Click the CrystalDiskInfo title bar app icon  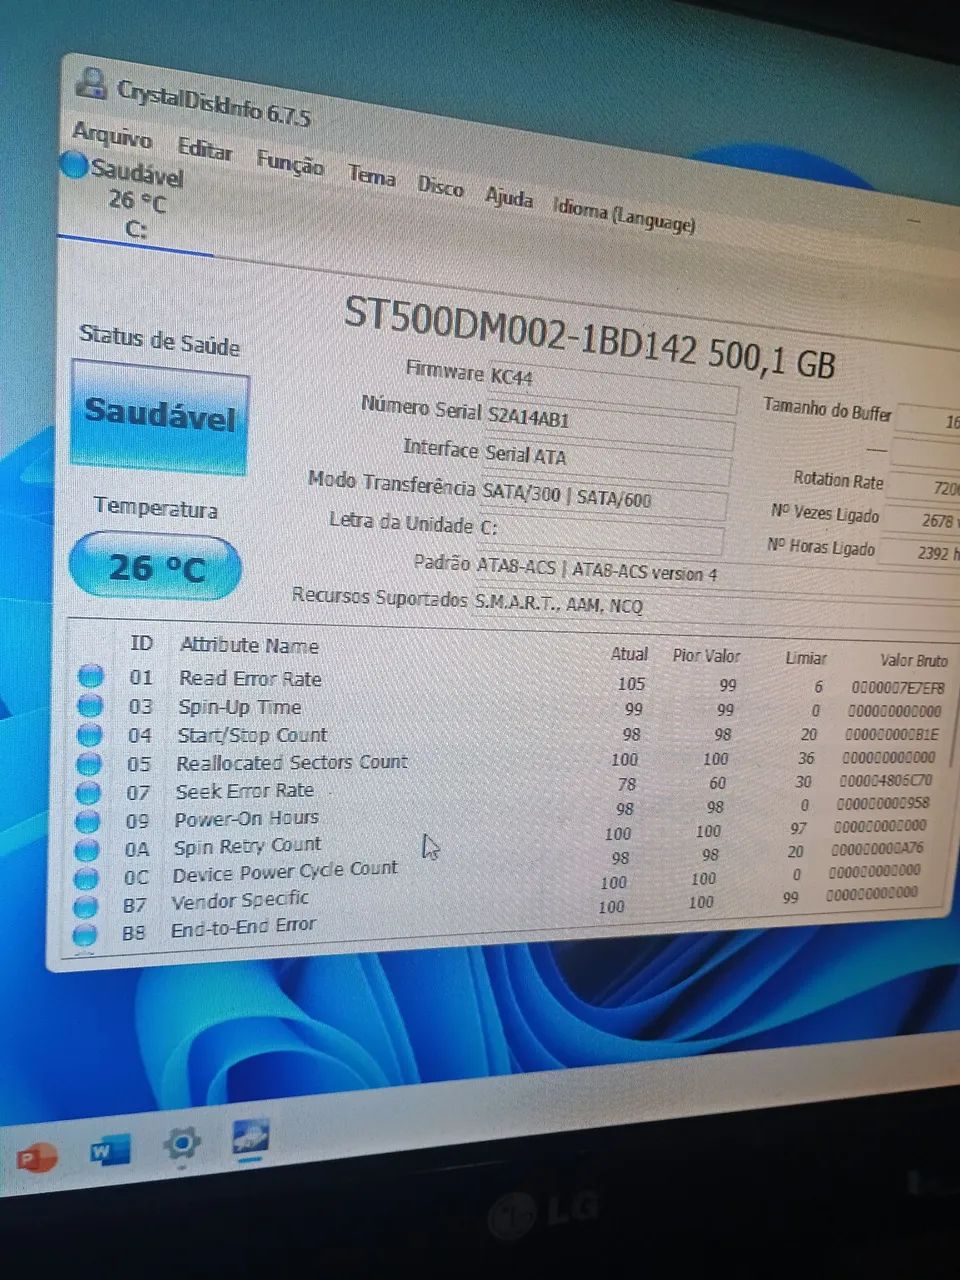[92, 83]
